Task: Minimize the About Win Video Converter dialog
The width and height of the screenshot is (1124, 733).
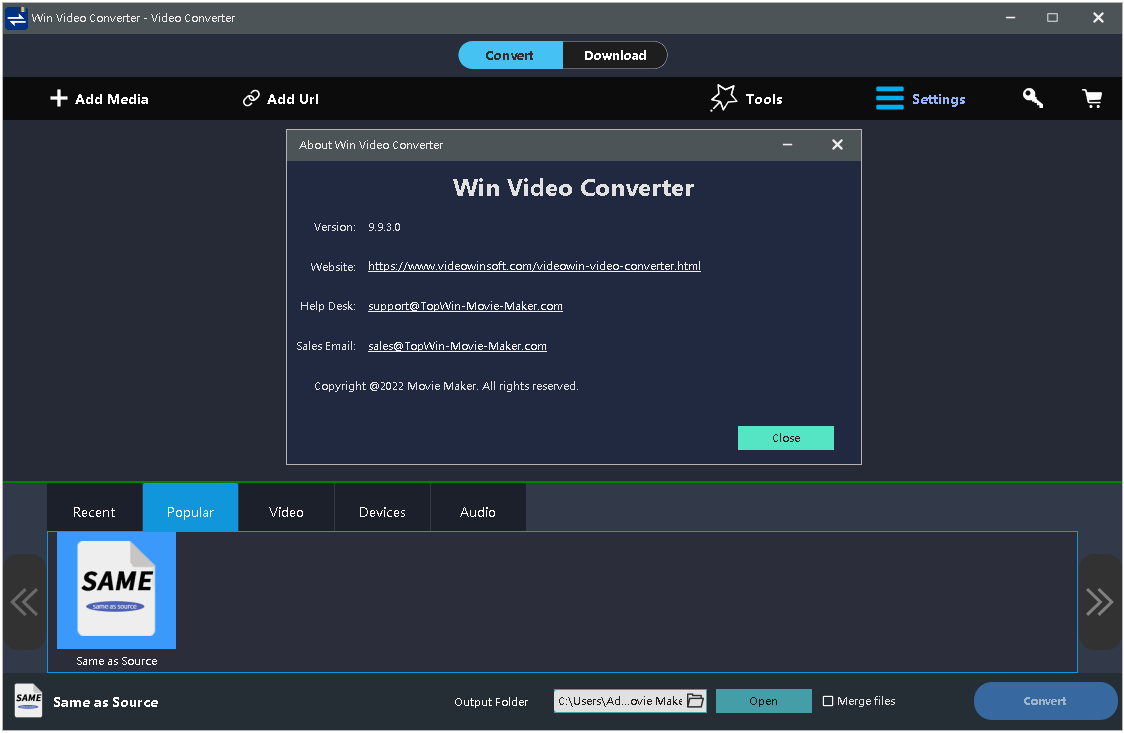Action: pyautogui.click(x=787, y=145)
